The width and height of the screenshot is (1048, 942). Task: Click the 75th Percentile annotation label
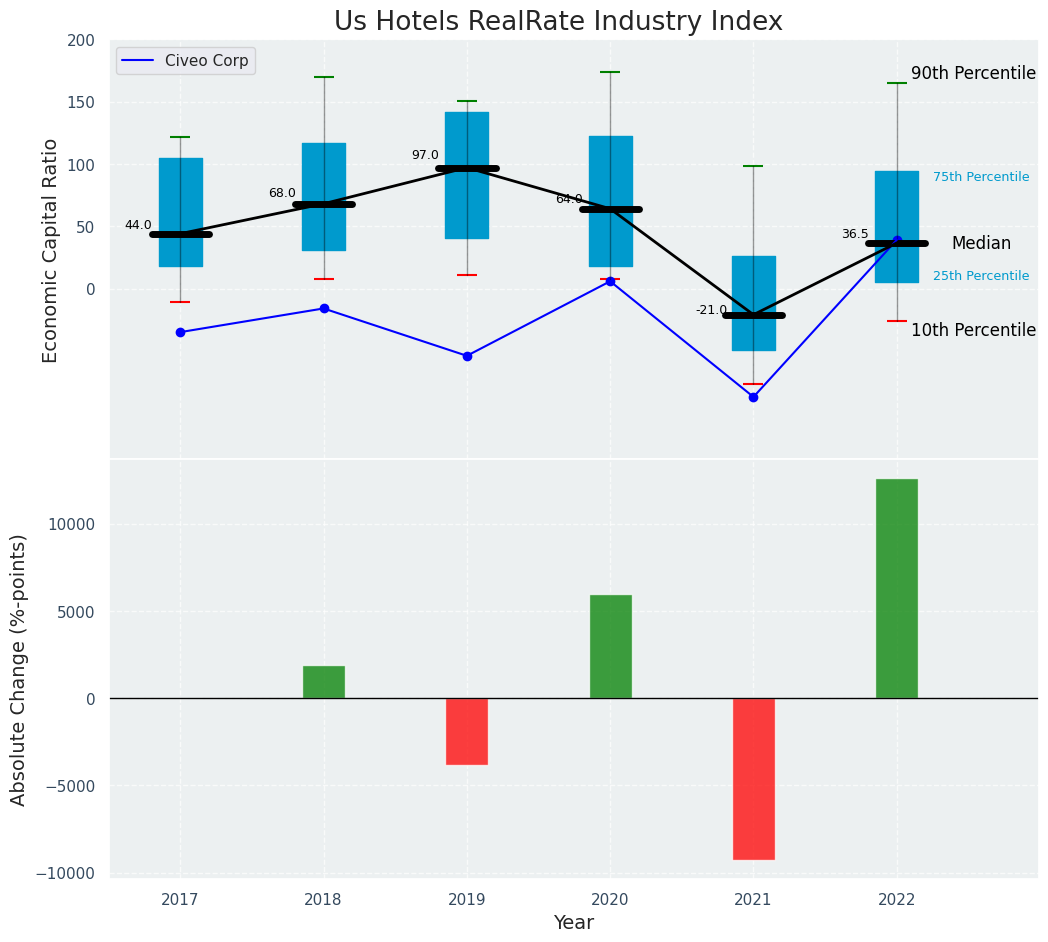980,177
